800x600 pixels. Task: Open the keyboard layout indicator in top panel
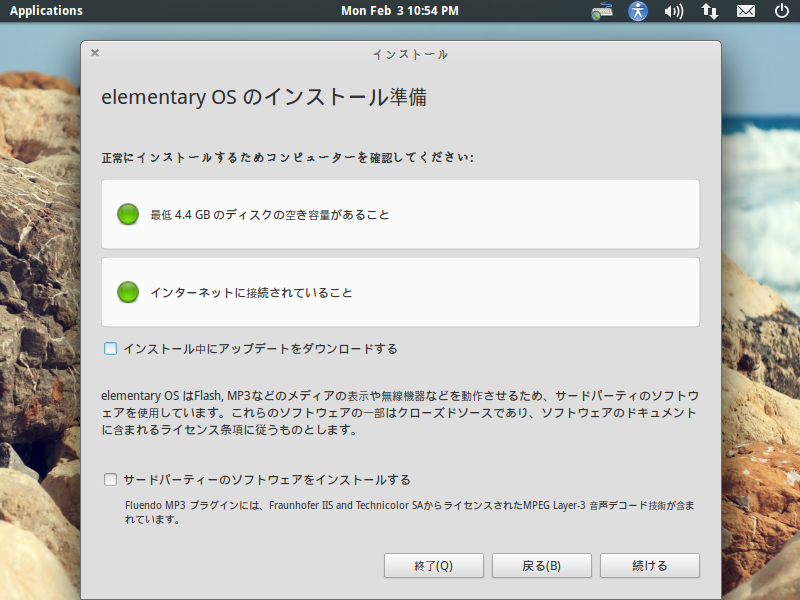[x=602, y=11]
